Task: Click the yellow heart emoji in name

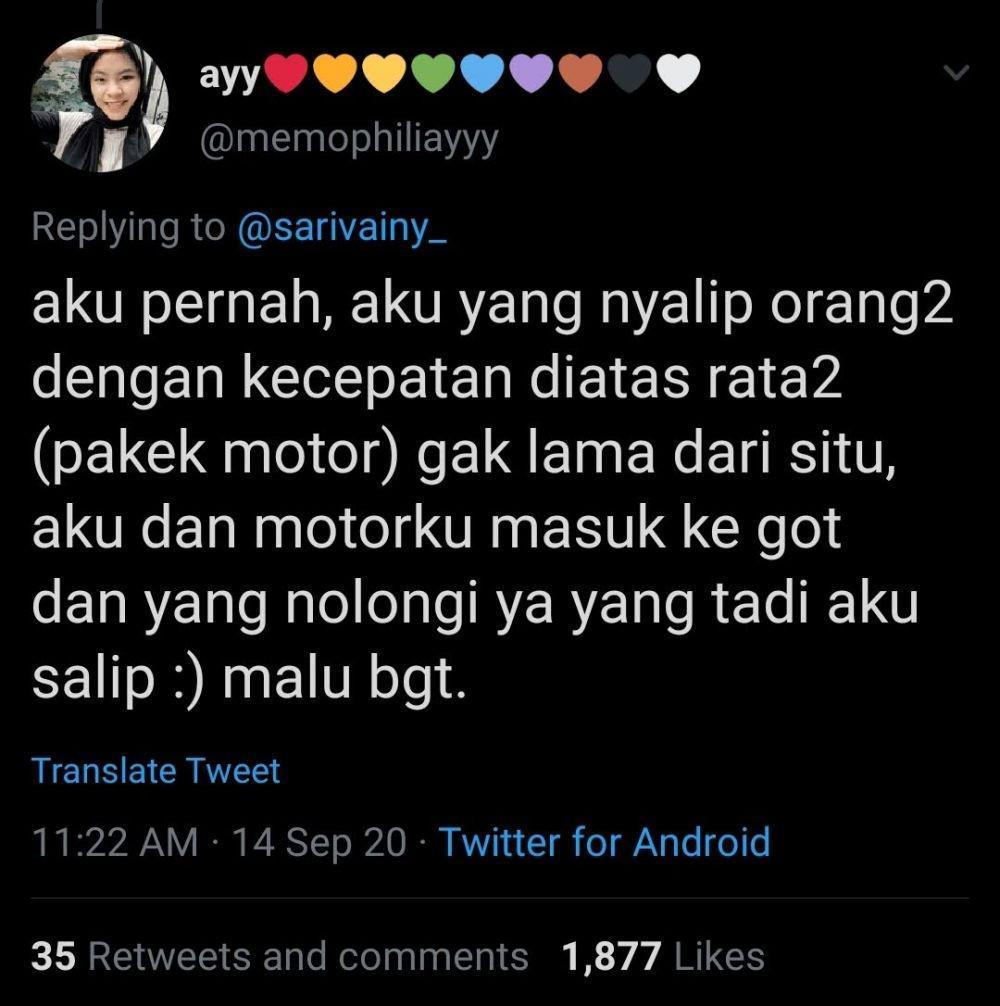Action: (385, 74)
